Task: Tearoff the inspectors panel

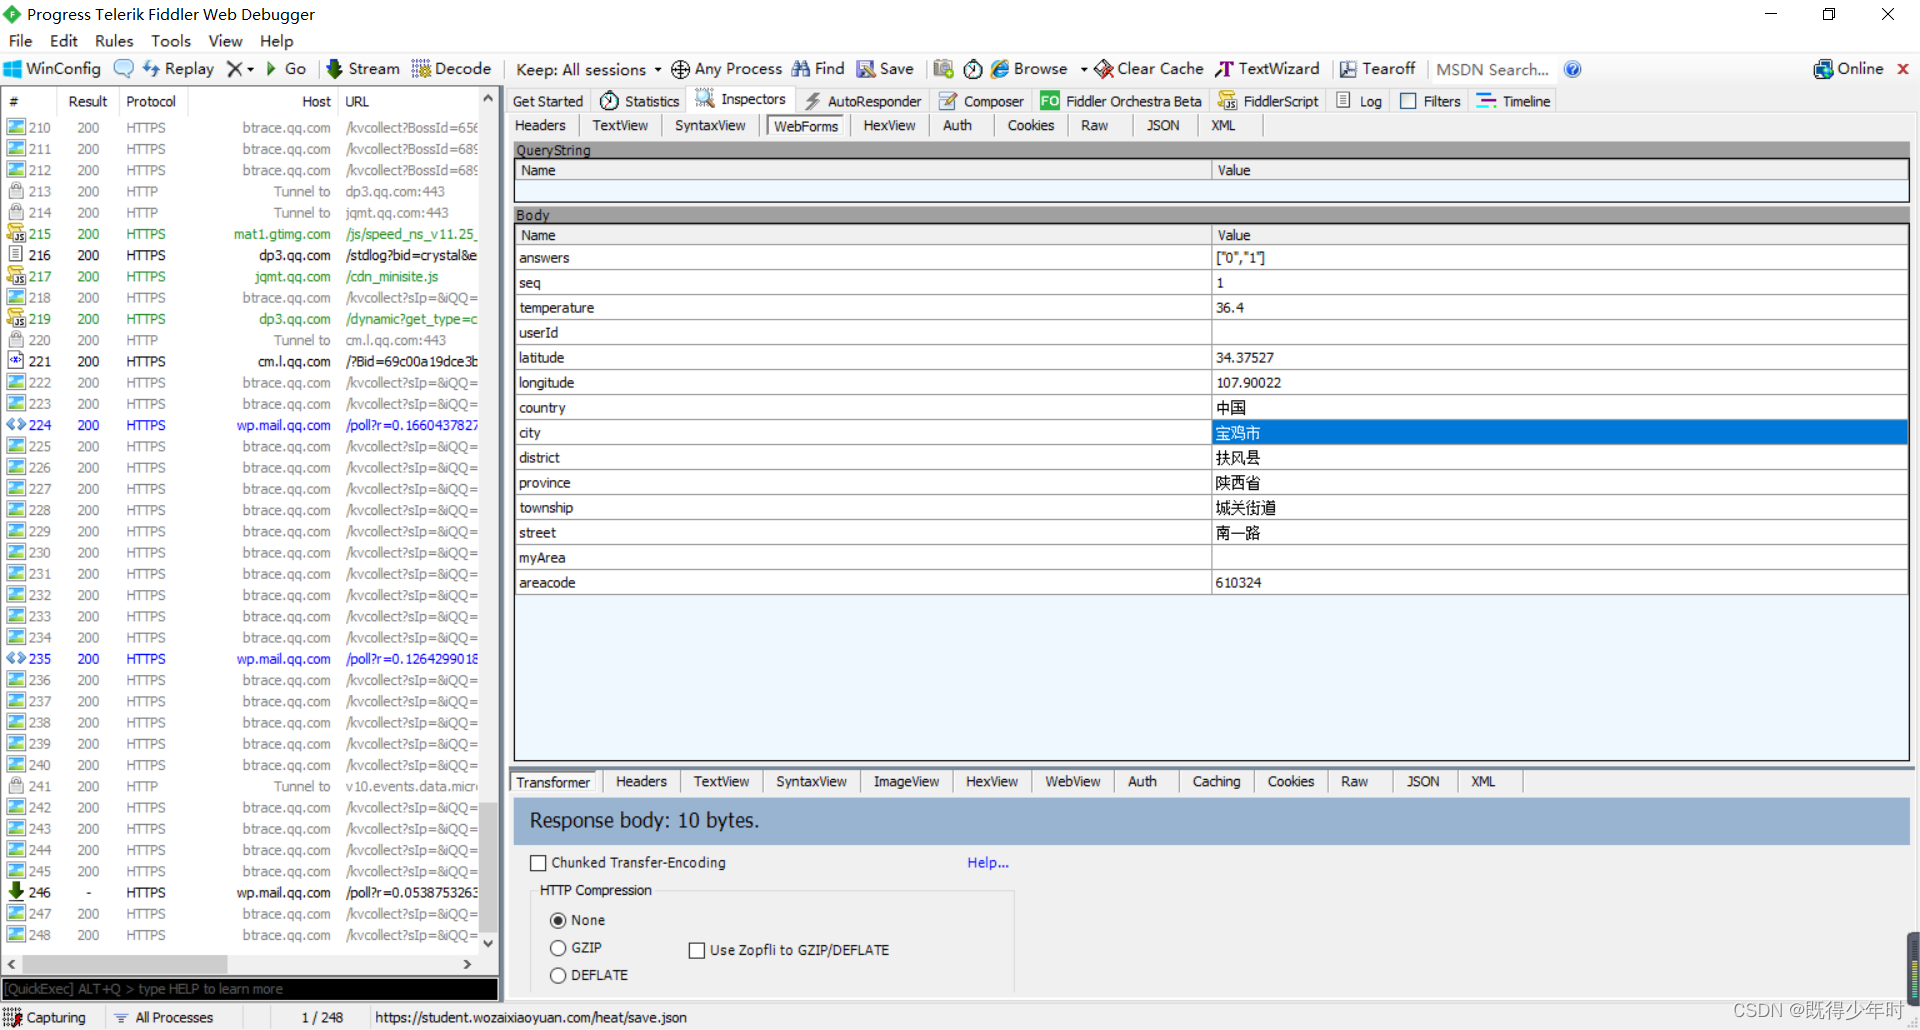Action: coord(1377,69)
